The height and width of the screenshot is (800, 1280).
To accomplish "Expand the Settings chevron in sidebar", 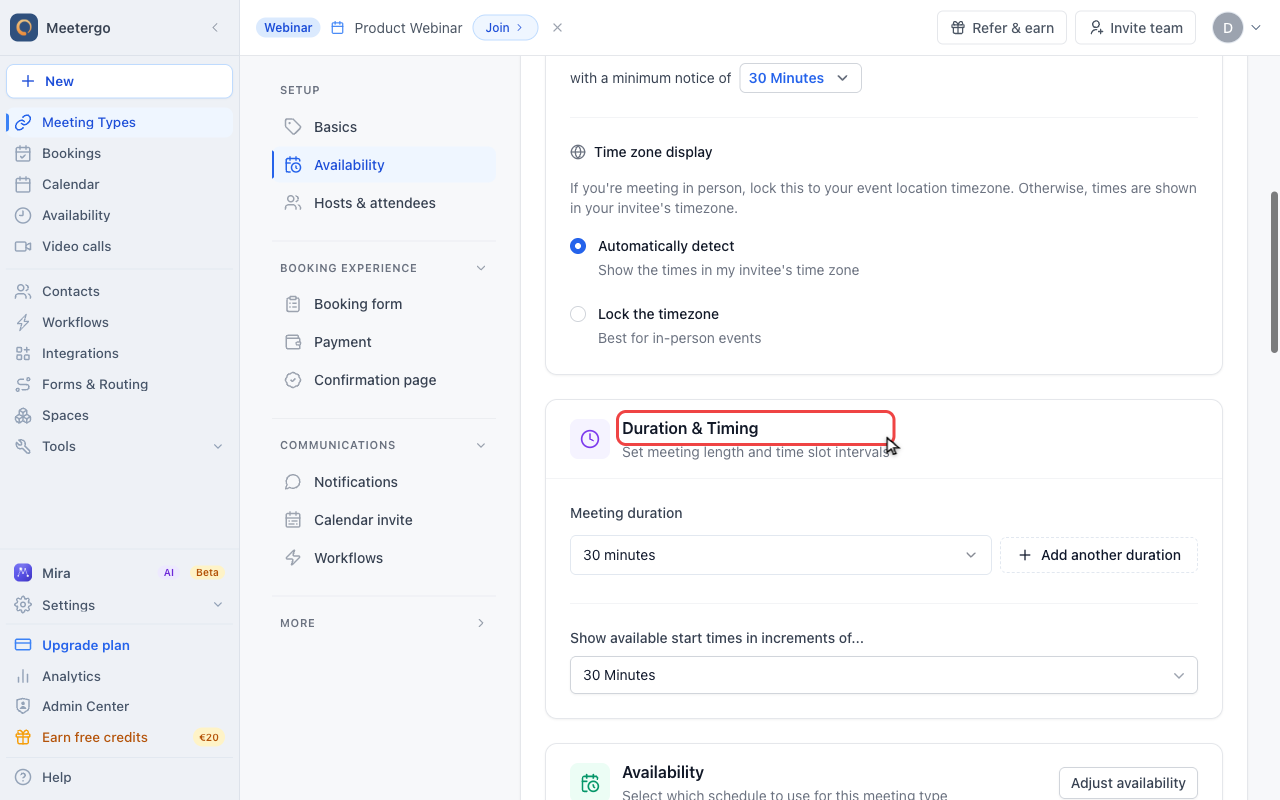I will (218, 605).
